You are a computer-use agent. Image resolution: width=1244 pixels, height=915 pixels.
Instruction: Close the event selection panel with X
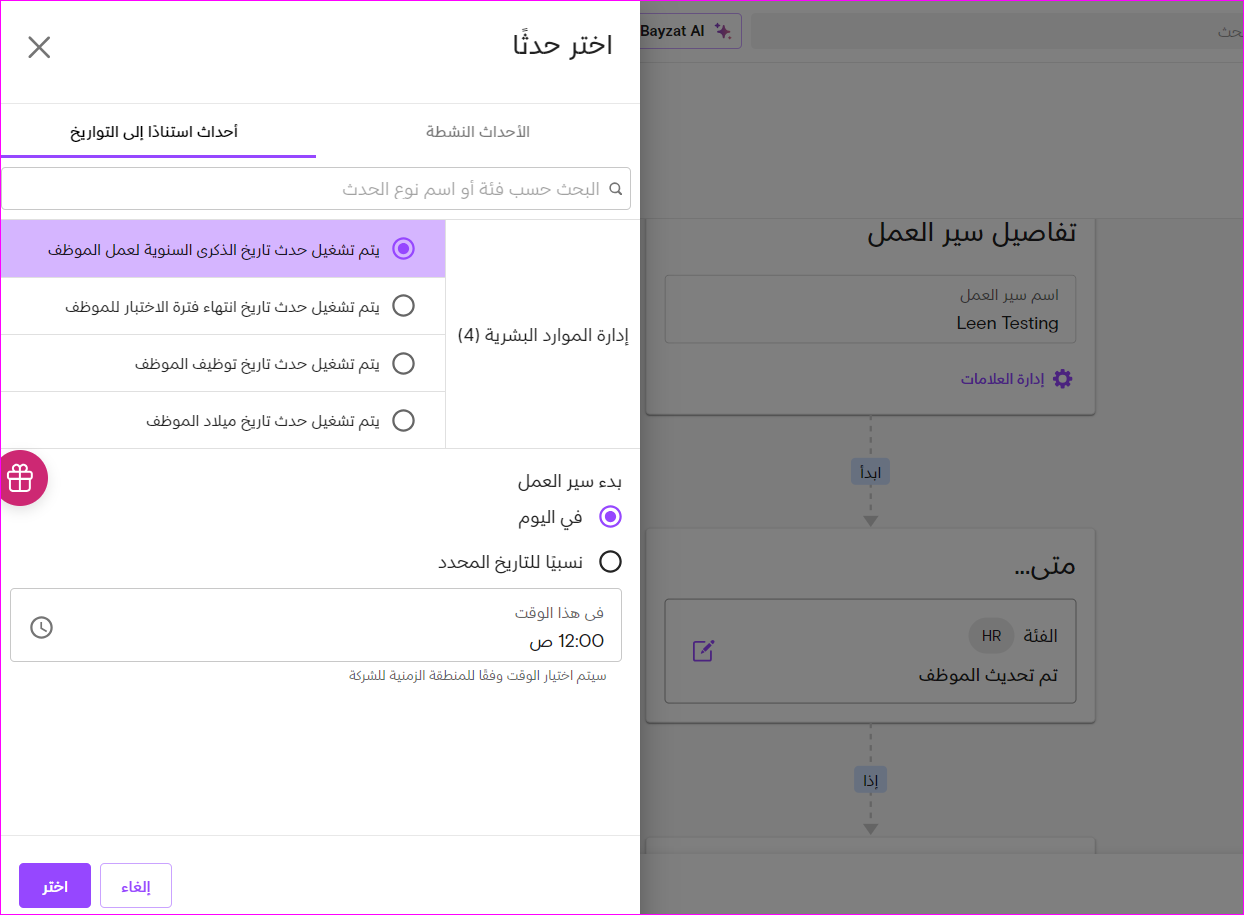coord(39,47)
